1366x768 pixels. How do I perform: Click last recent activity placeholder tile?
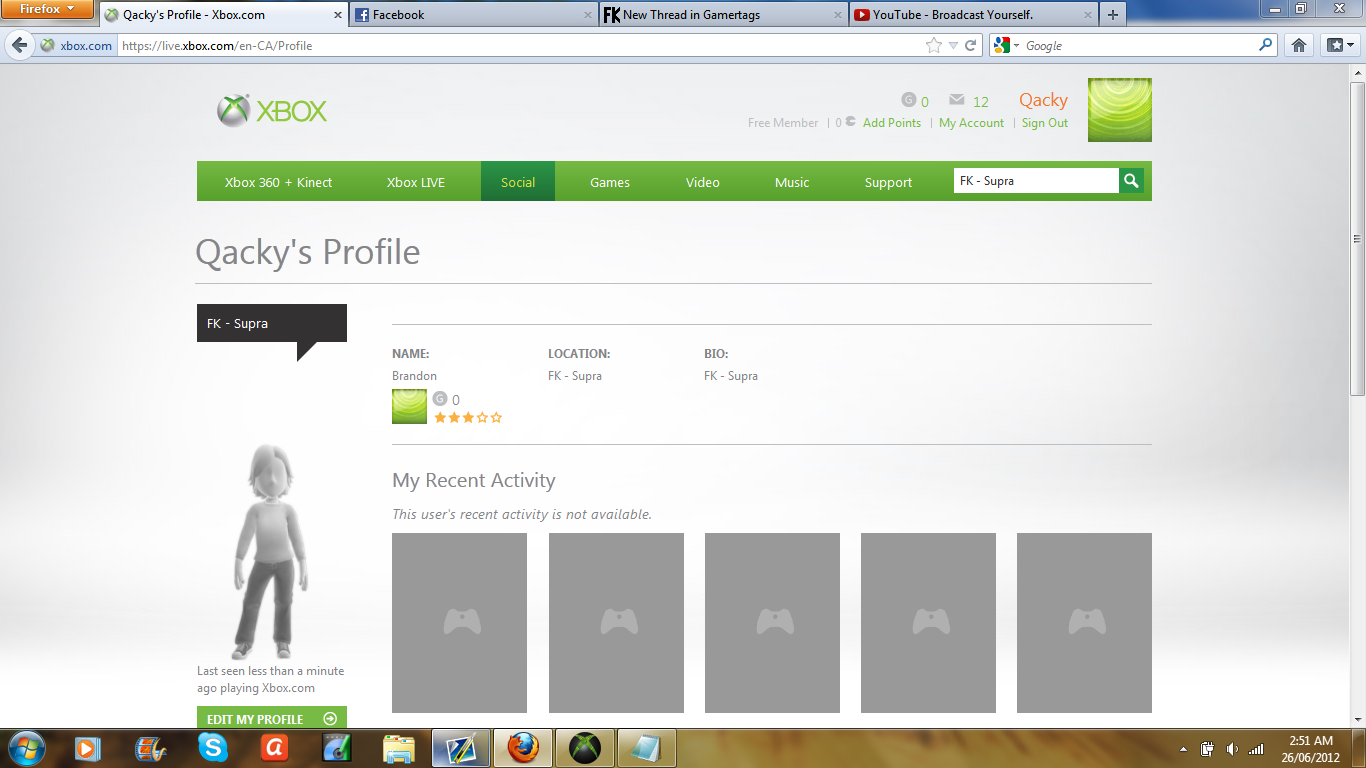[1084, 622]
